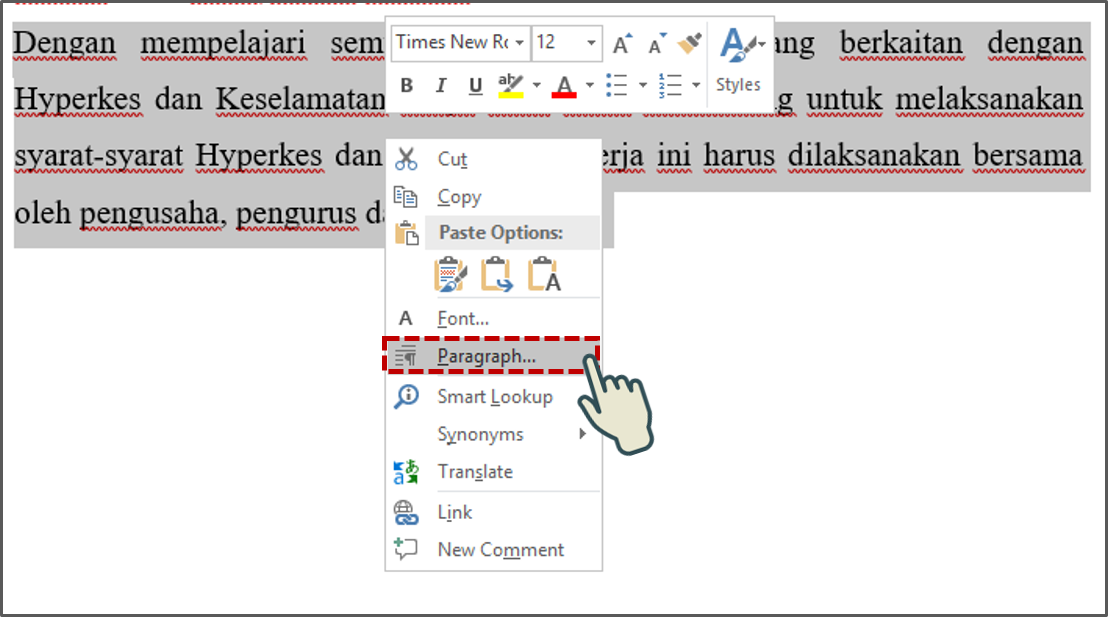Choose the Keep Source Formatting paste option

tap(449, 273)
